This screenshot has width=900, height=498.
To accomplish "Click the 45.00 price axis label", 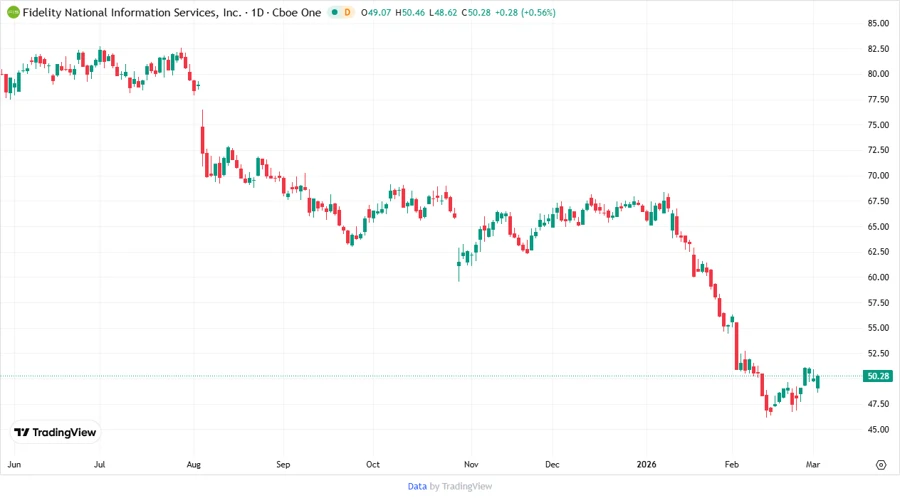I will (x=878, y=430).
